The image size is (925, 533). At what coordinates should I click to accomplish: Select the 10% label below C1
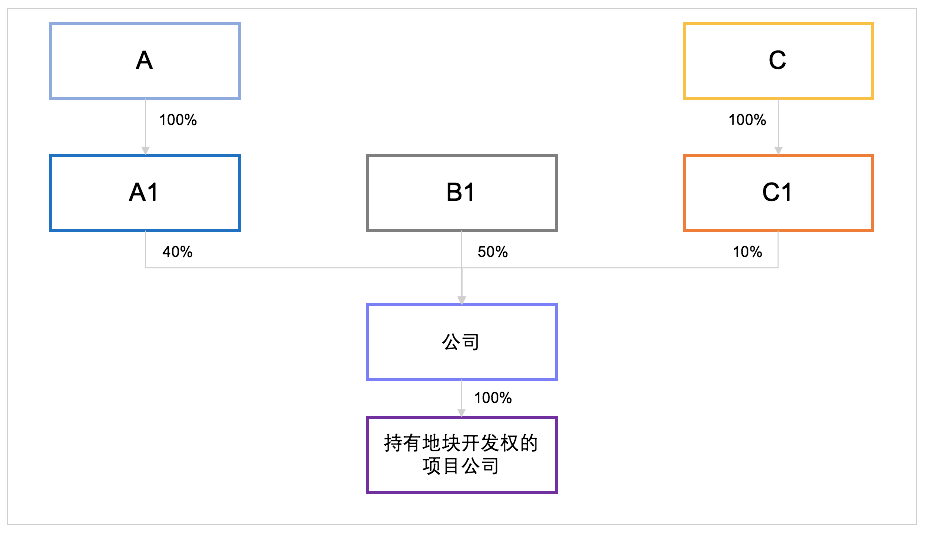(x=747, y=252)
